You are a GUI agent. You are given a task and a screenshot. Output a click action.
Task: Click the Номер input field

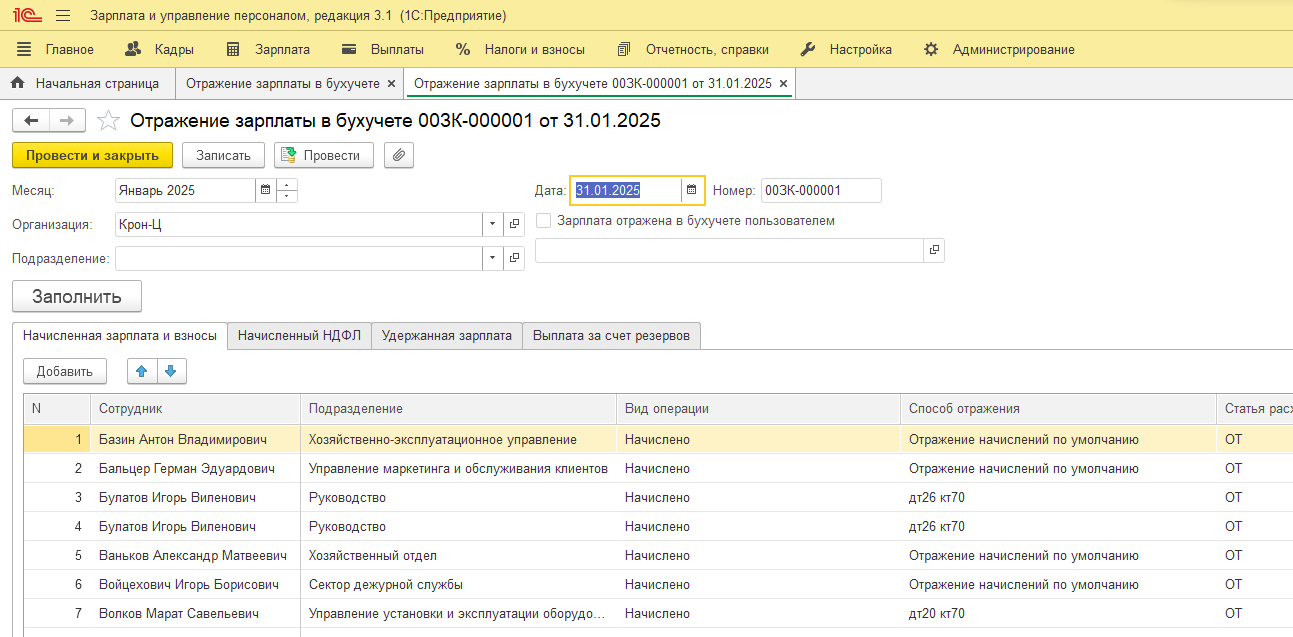(x=820, y=190)
